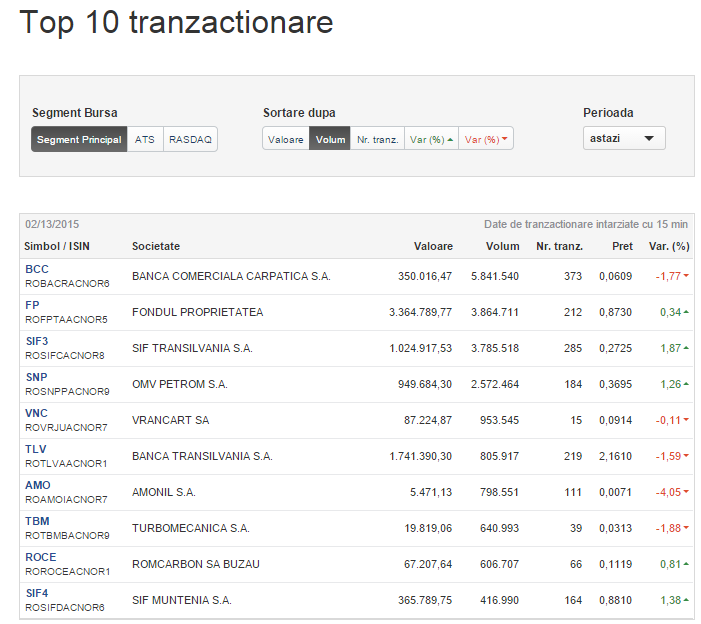Click the green up arrow next to 1,38
701x624 pixels.
tap(686, 599)
